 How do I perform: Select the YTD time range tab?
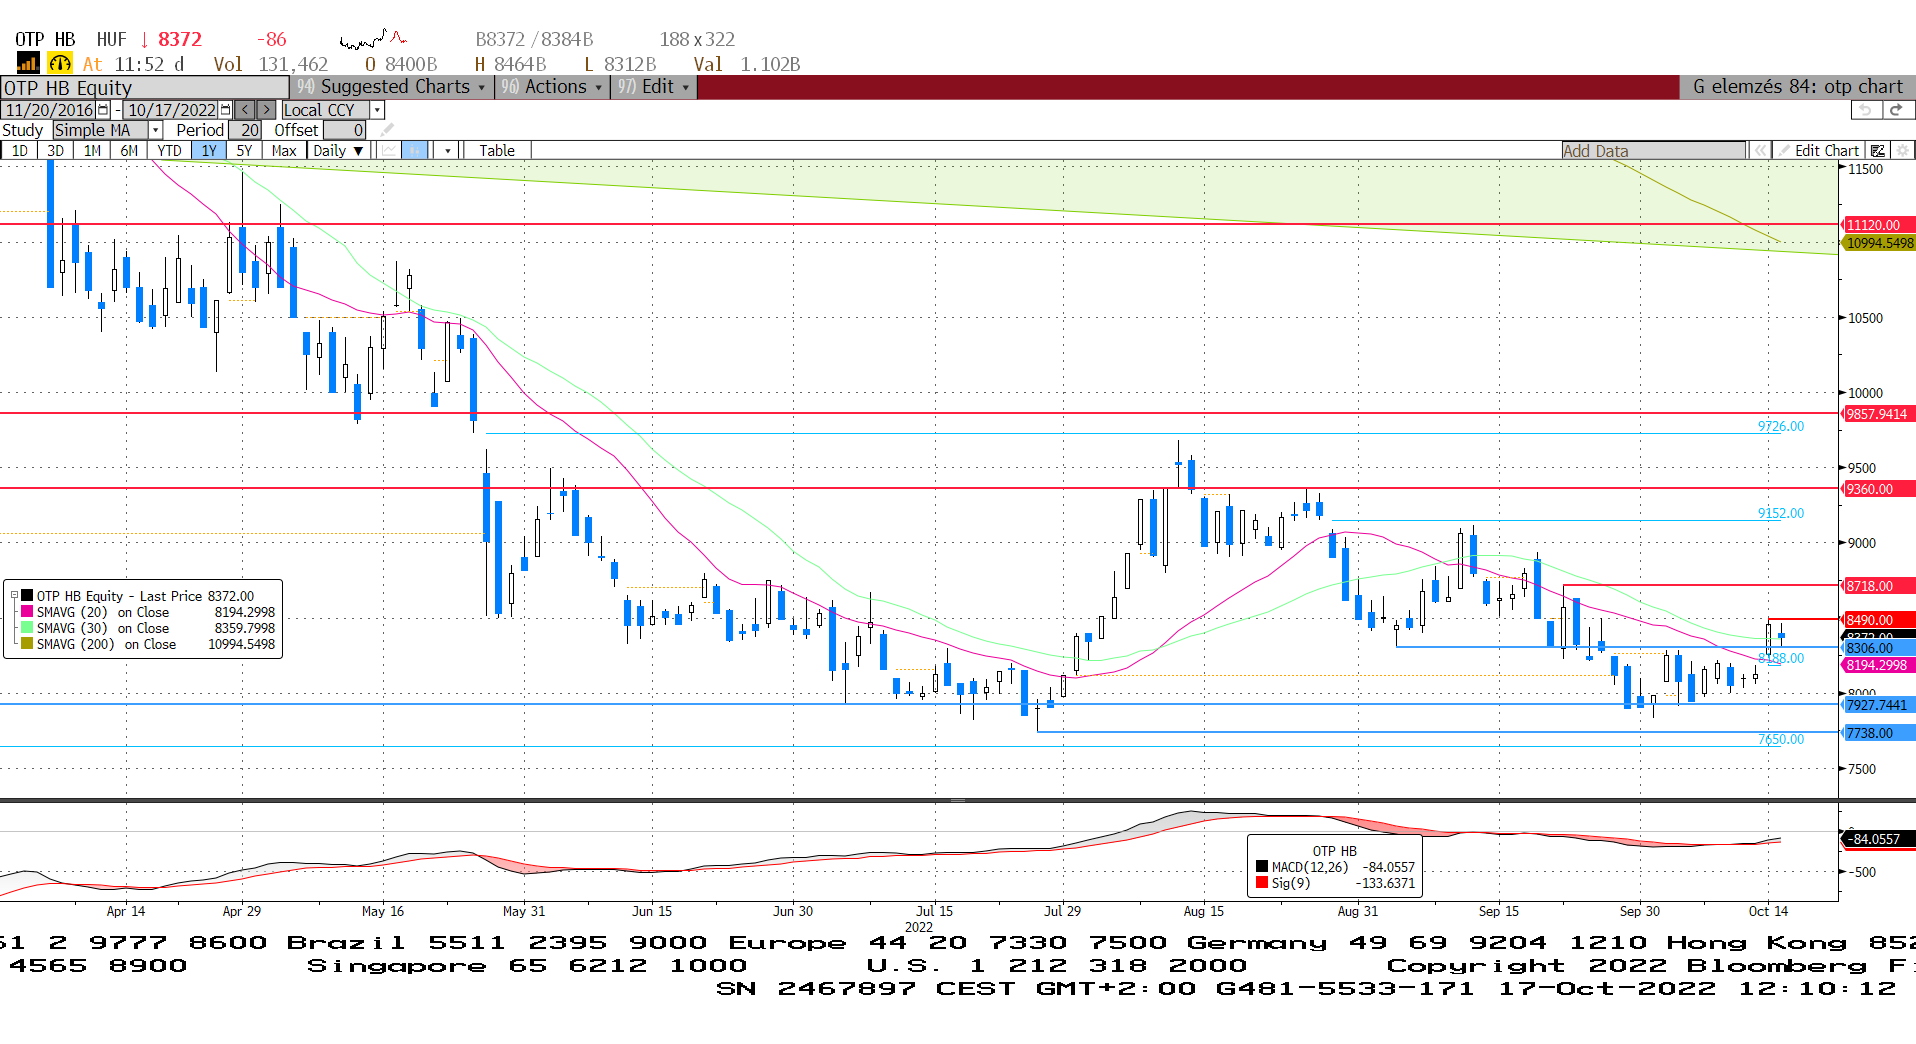169,151
